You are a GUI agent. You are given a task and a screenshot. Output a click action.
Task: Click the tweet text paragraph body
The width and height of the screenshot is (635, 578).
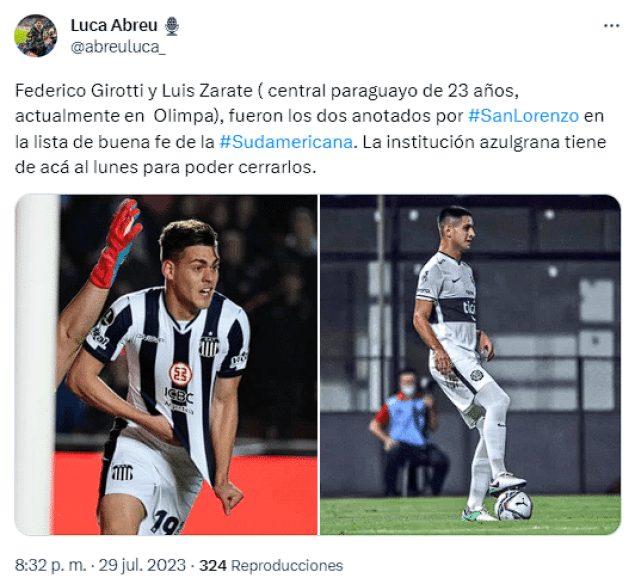coord(311,129)
